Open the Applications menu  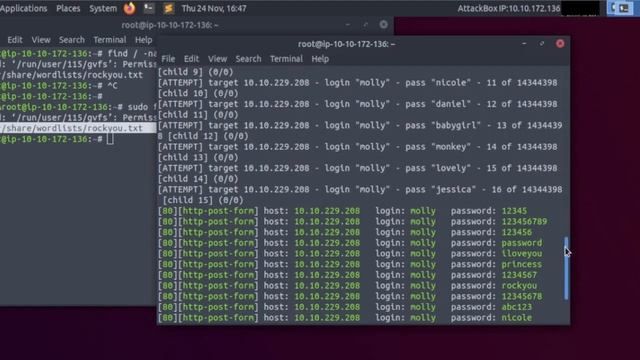tap(24, 8)
